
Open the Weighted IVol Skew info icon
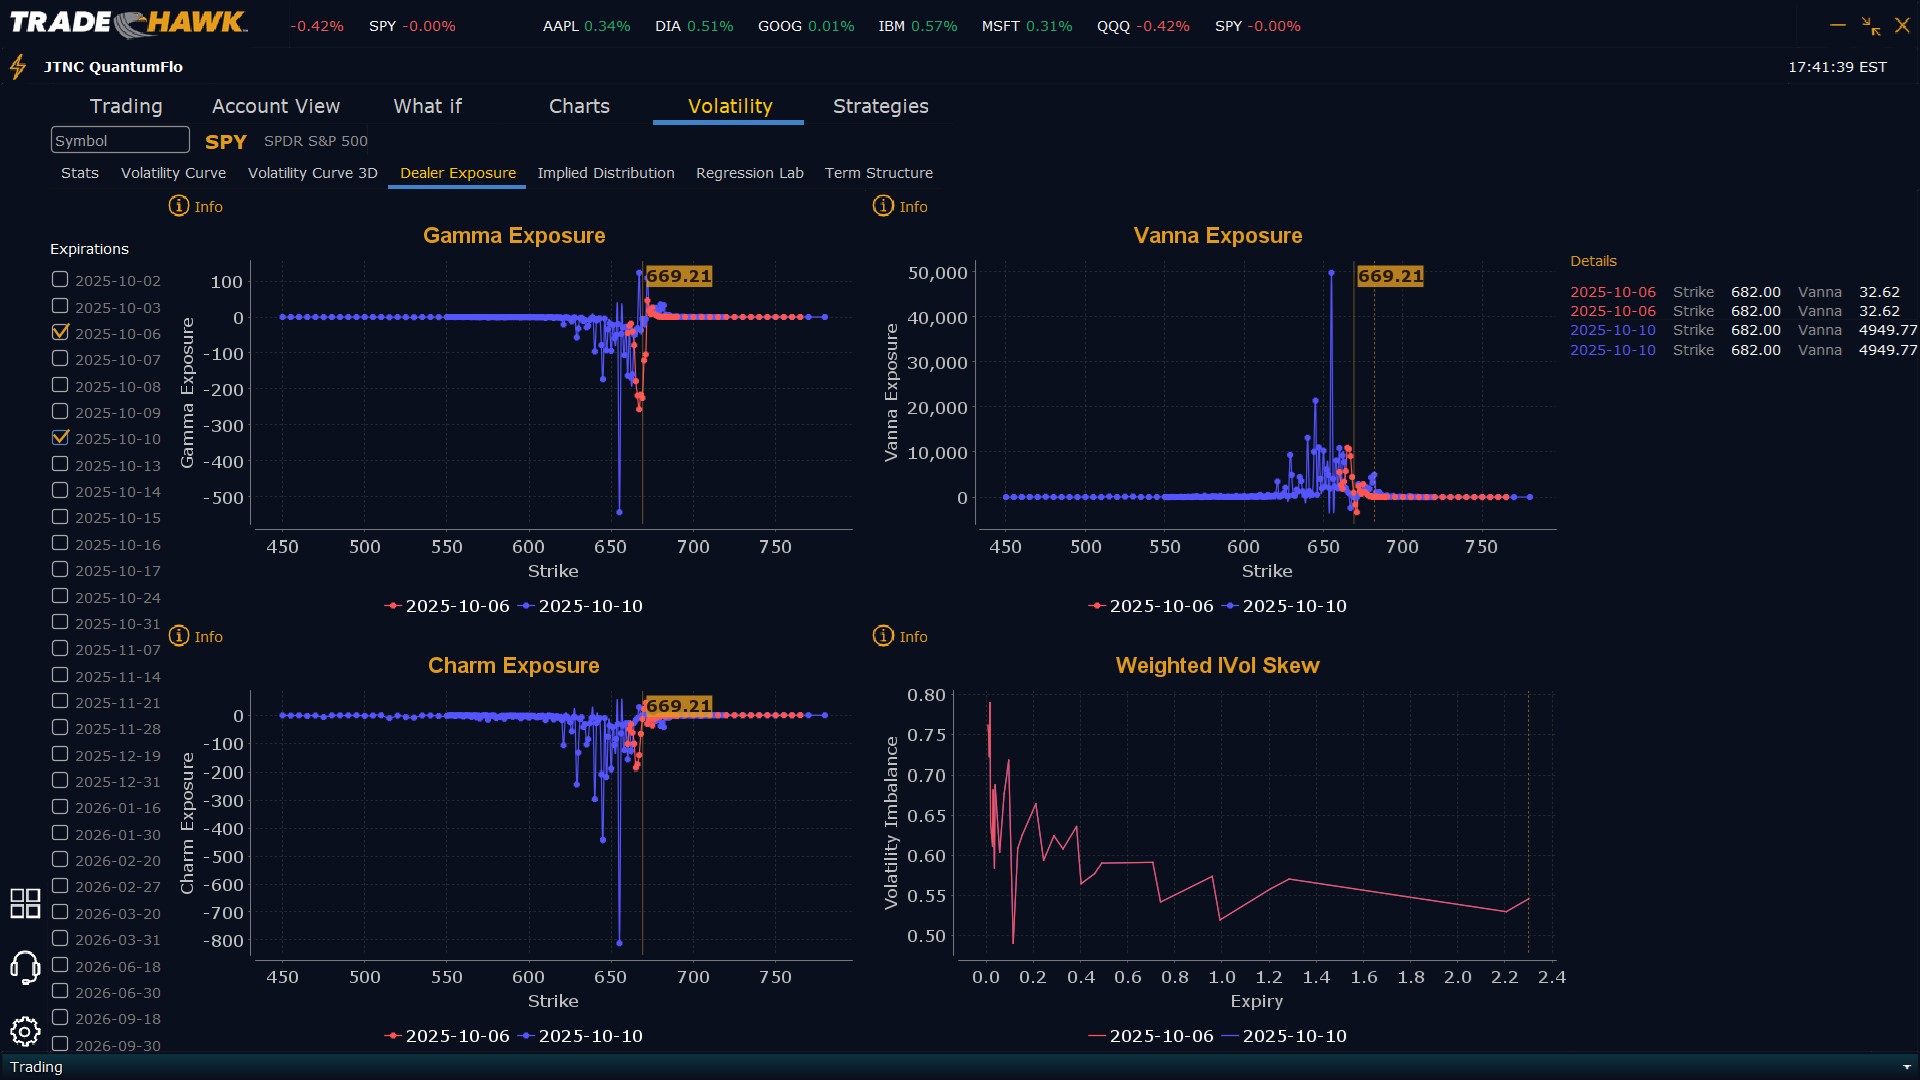point(883,636)
